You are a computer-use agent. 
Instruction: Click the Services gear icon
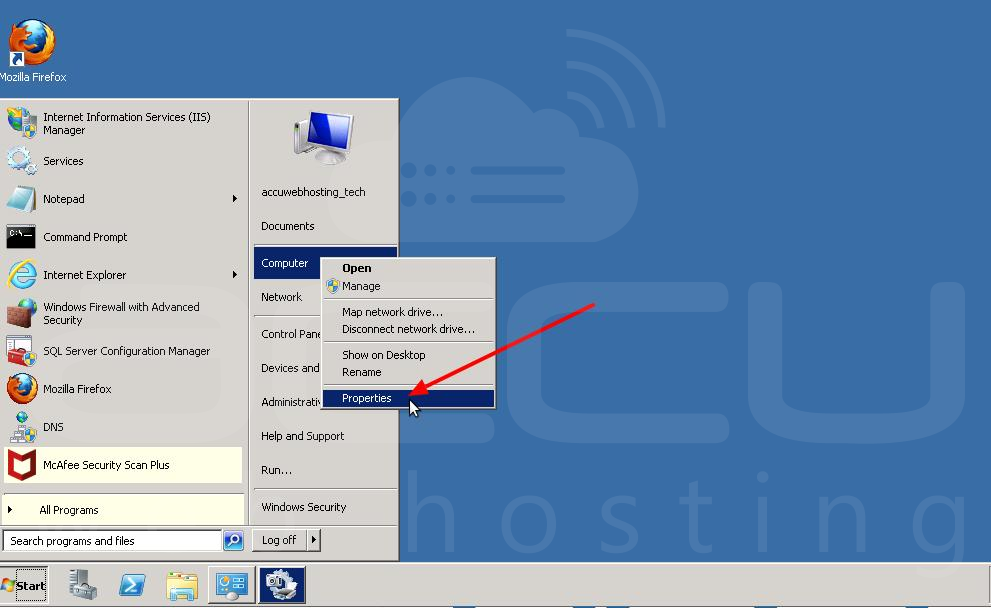coord(21,161)
